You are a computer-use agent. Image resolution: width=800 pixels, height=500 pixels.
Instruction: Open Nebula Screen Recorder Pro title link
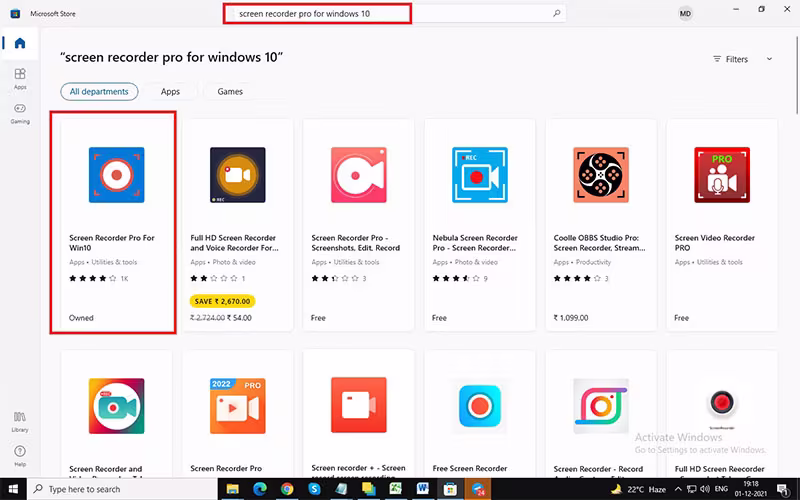tap(475, 243)
